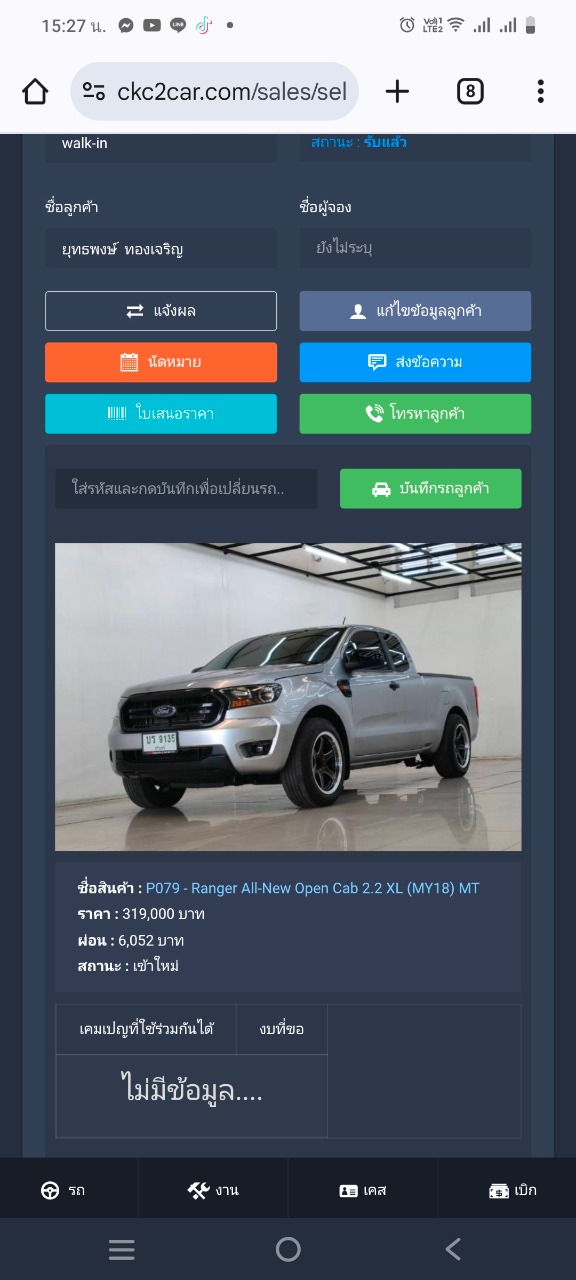This screenshot has height=1280, width=576.
Task: Switch to the รถ tab in bottom bar
Action: click(62, 1190)
